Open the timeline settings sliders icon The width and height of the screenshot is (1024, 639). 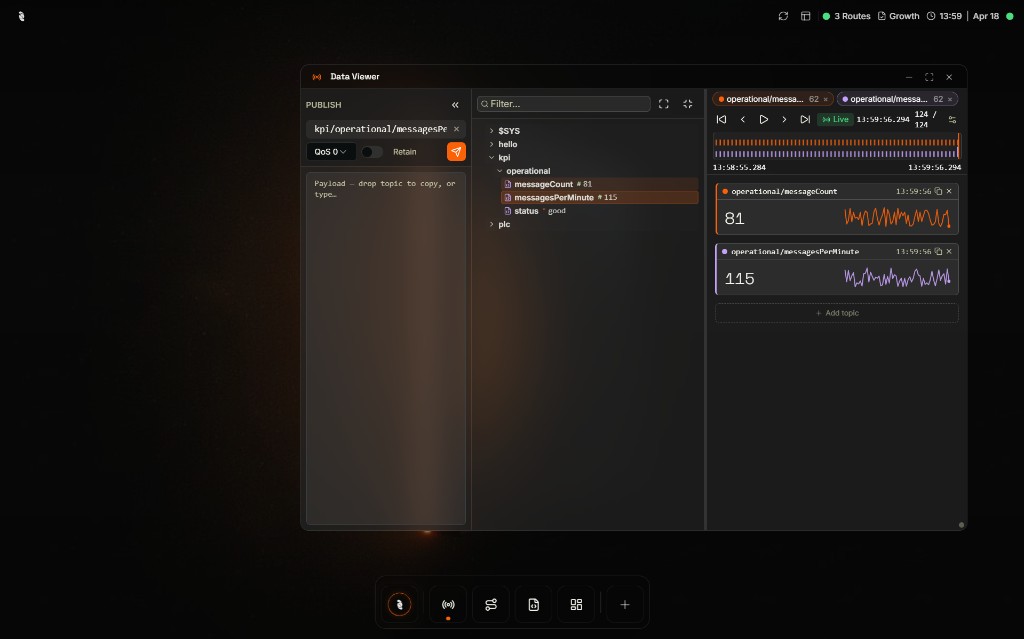pyautogui.click(x=952, y=120)
